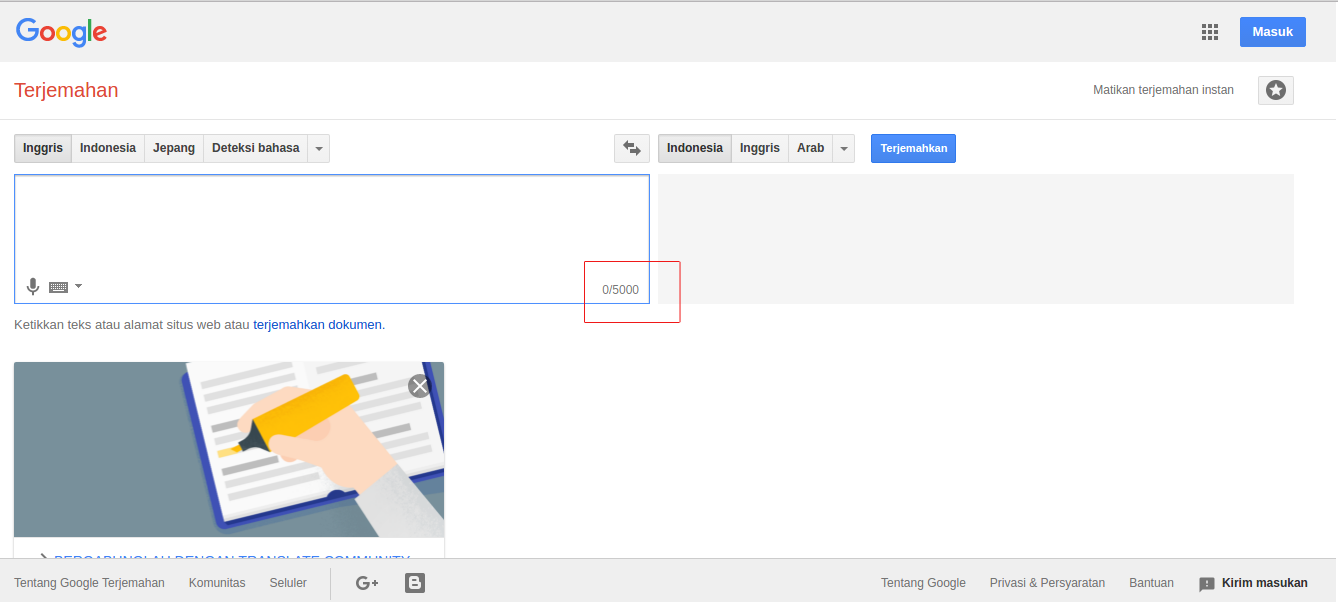Click the blue Terjemahkan button

coord(914,148)
